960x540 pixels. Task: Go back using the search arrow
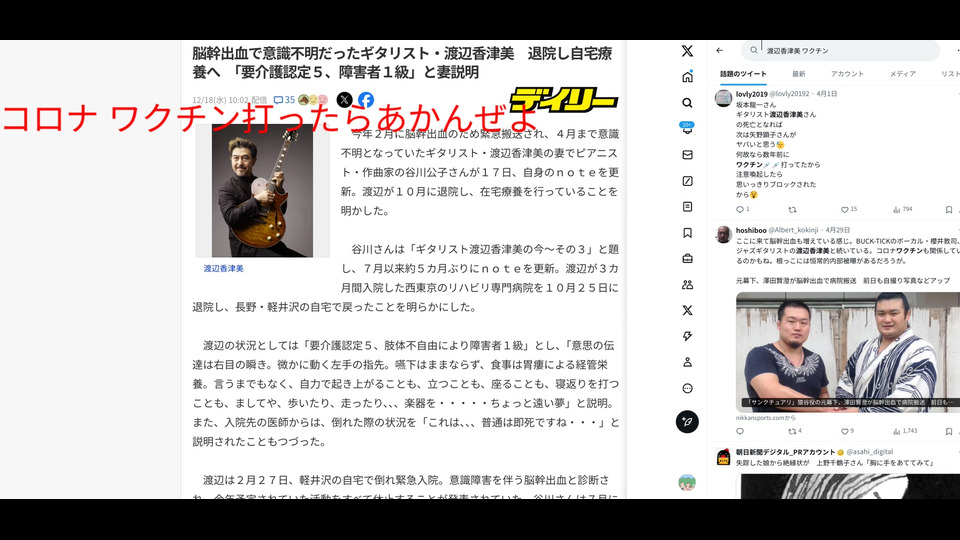pyautogui.click(x=719, y=51)
